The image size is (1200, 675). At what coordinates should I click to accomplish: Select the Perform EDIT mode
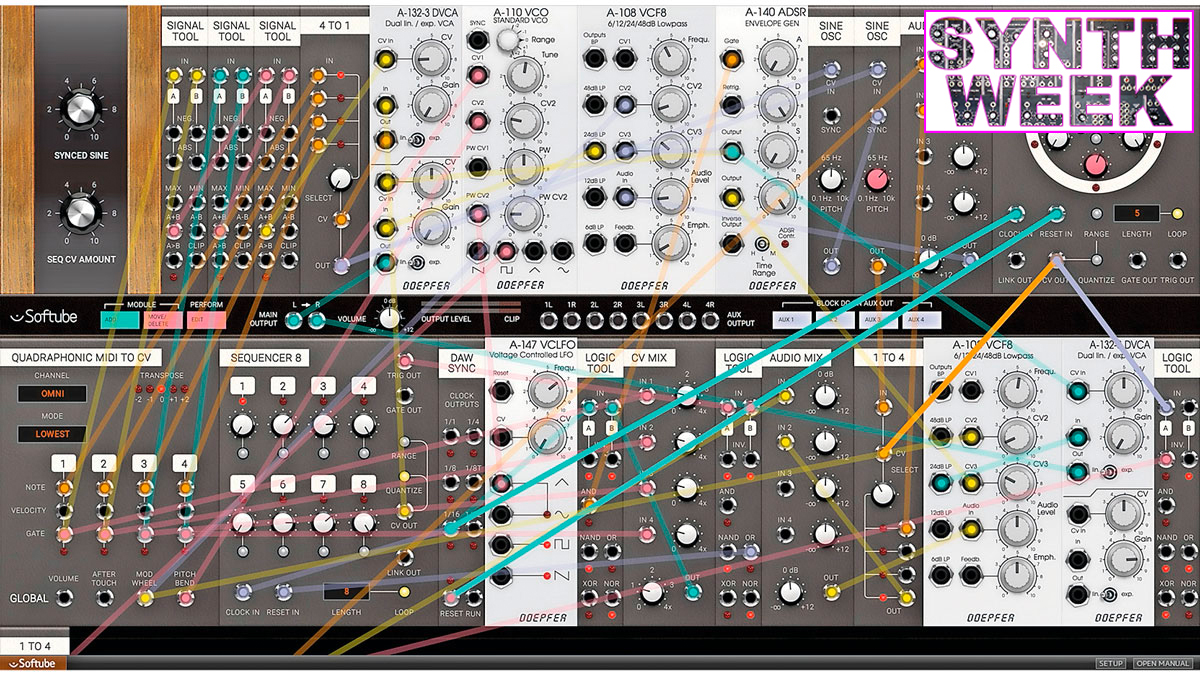[x=205, y=319]
